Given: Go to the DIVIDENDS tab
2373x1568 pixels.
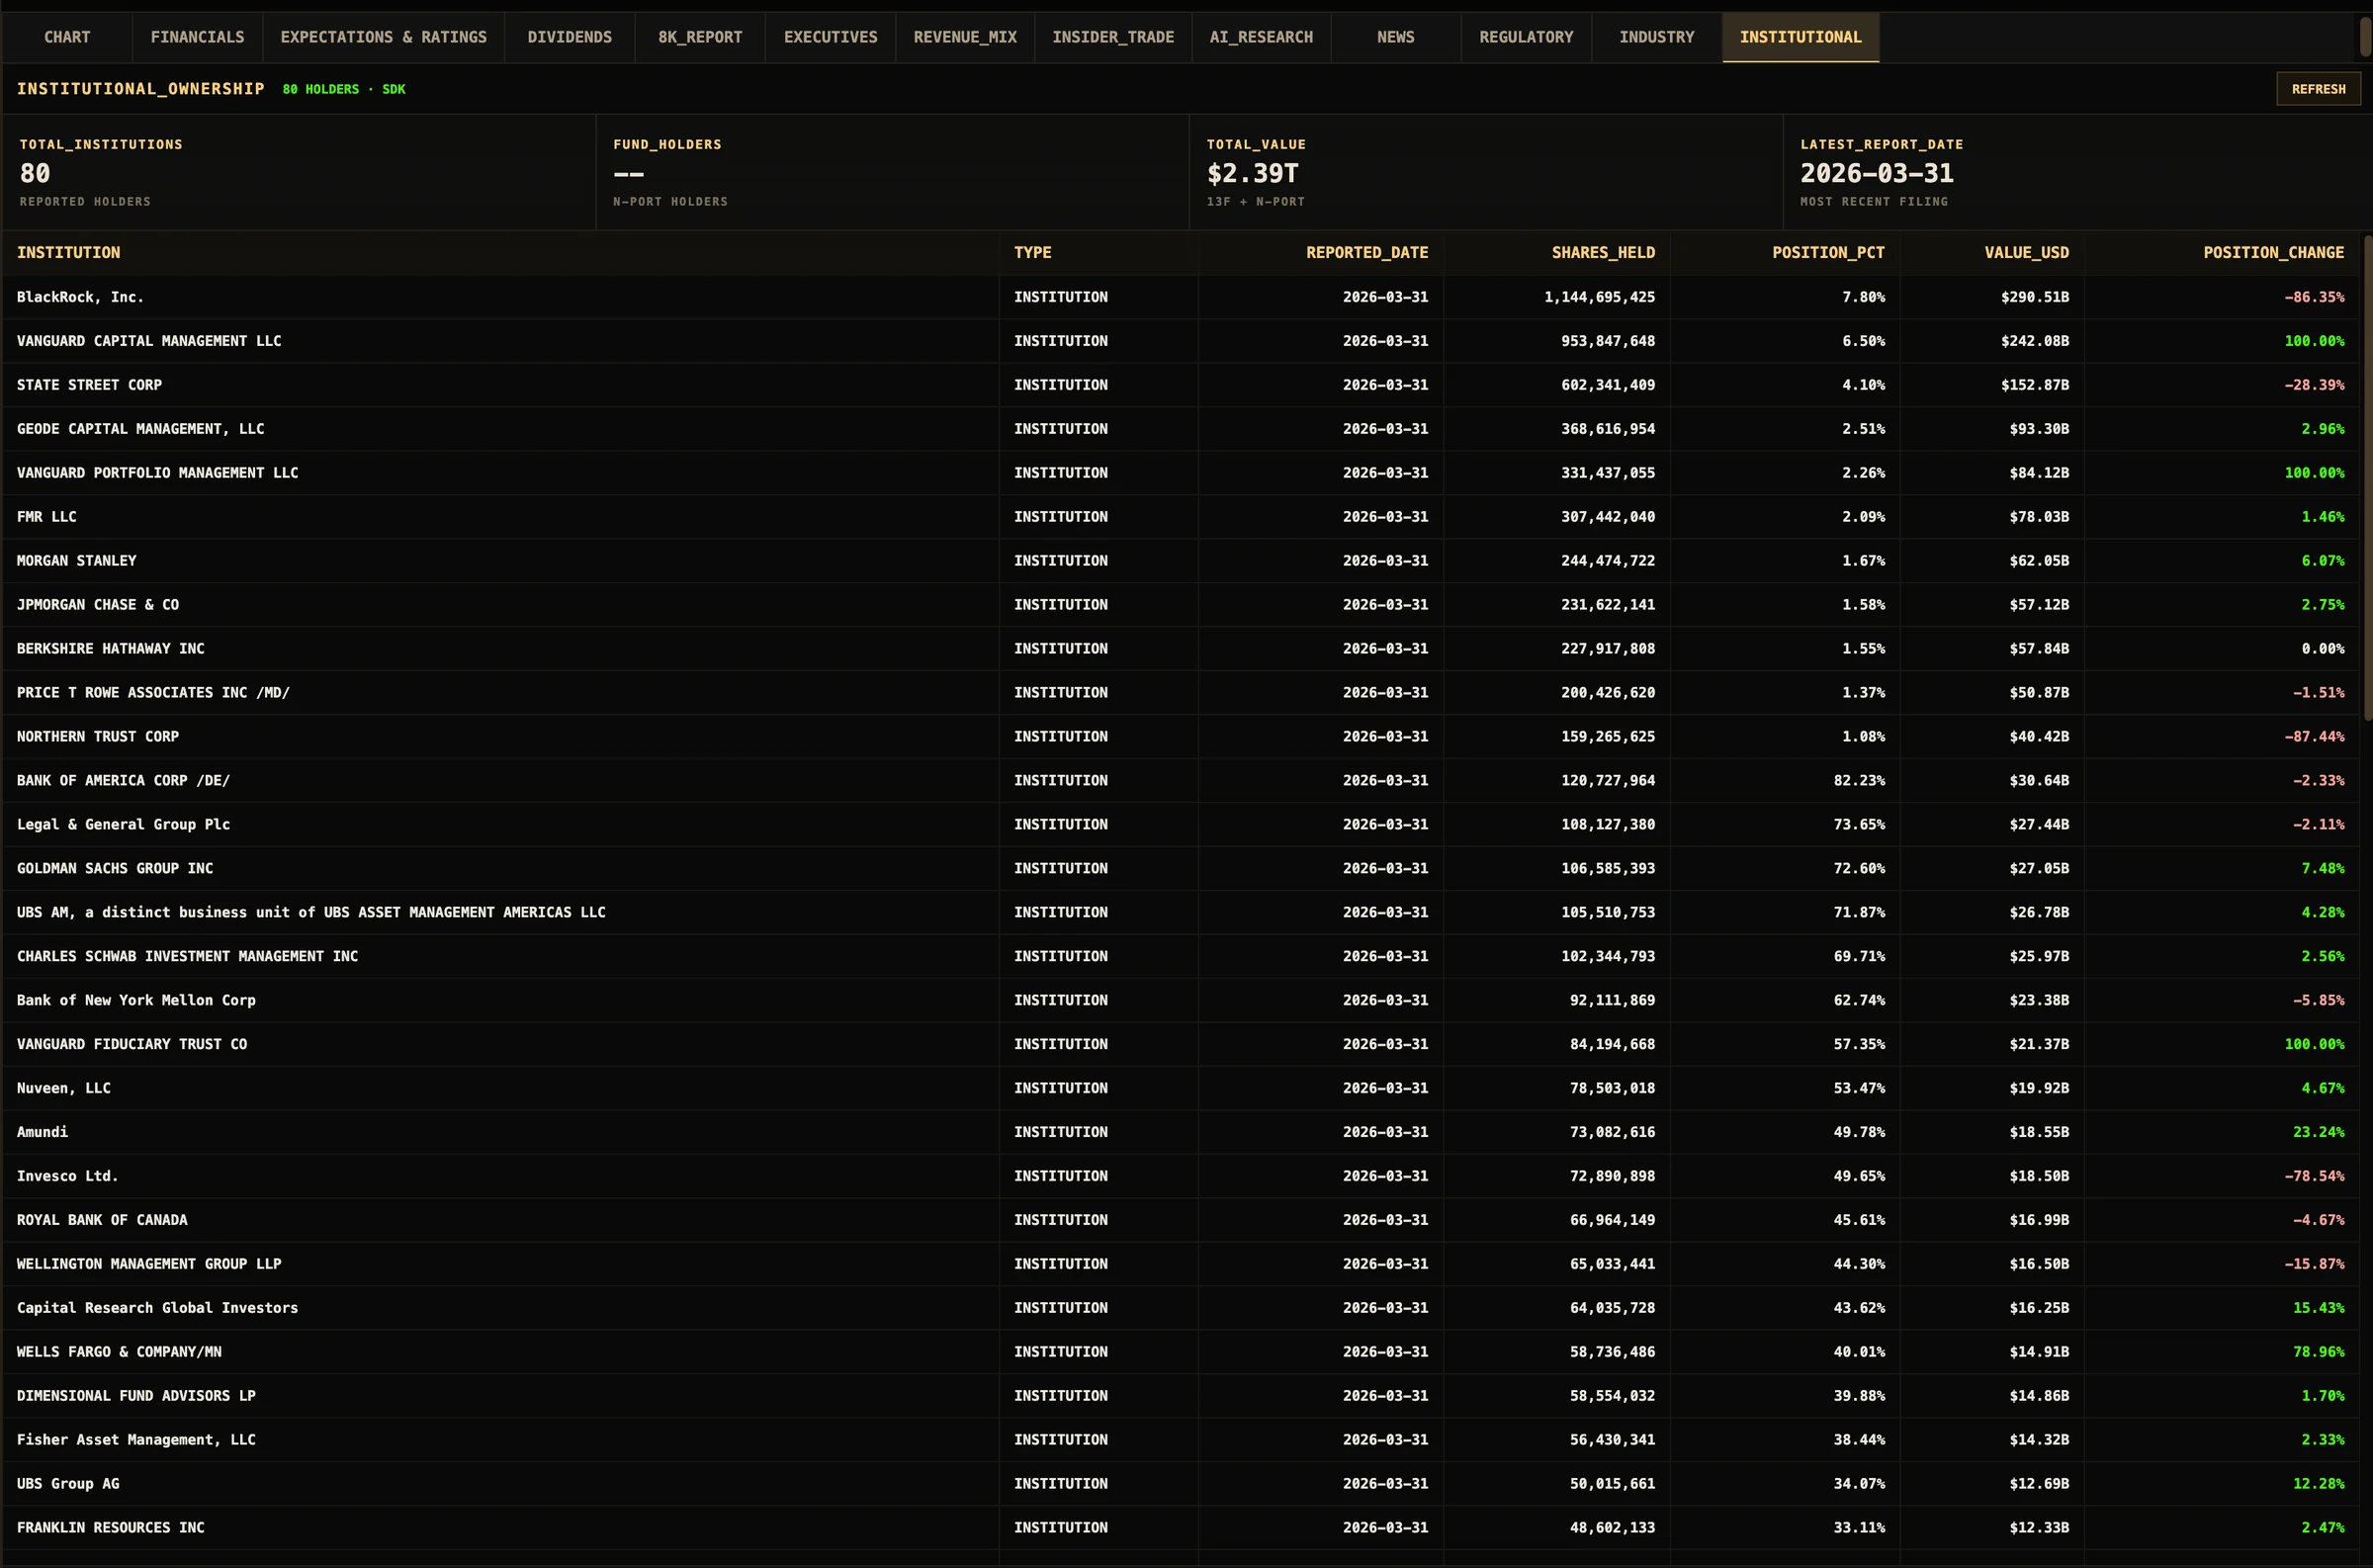Looking at the screenshot, I should pyautogui.click(x=569, y=37).
